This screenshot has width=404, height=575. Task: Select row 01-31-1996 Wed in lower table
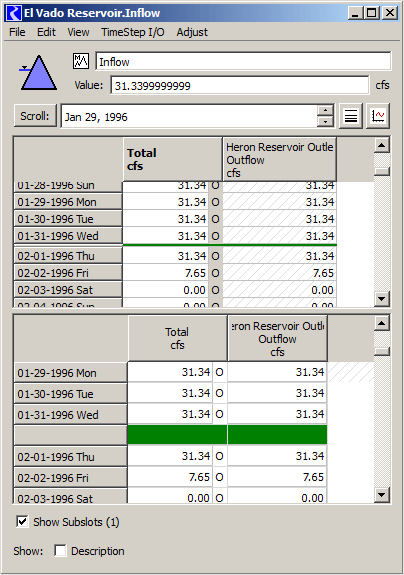(x=71, y=414)
